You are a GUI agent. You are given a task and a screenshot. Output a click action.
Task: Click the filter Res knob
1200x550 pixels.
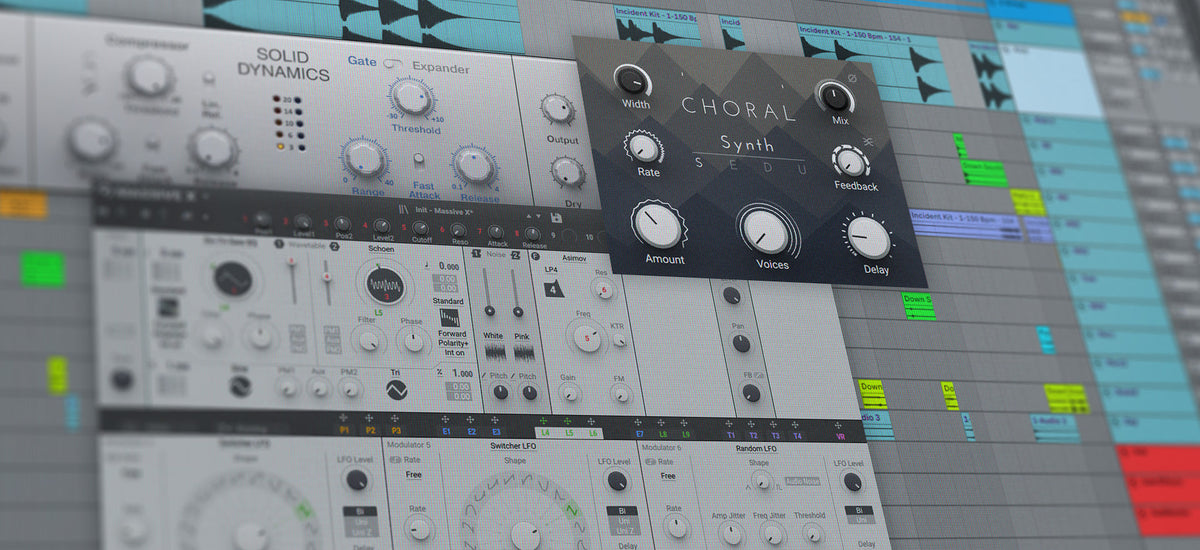coord(603,290)
